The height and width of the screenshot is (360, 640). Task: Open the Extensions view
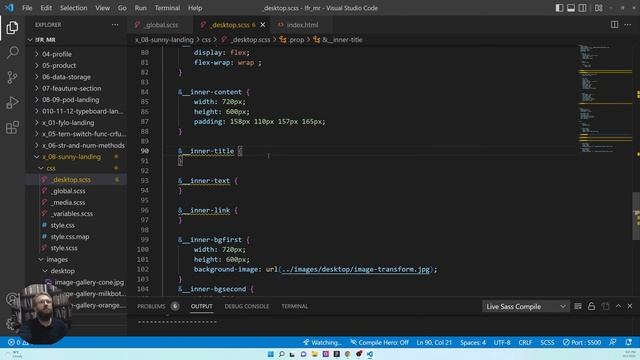12,127
